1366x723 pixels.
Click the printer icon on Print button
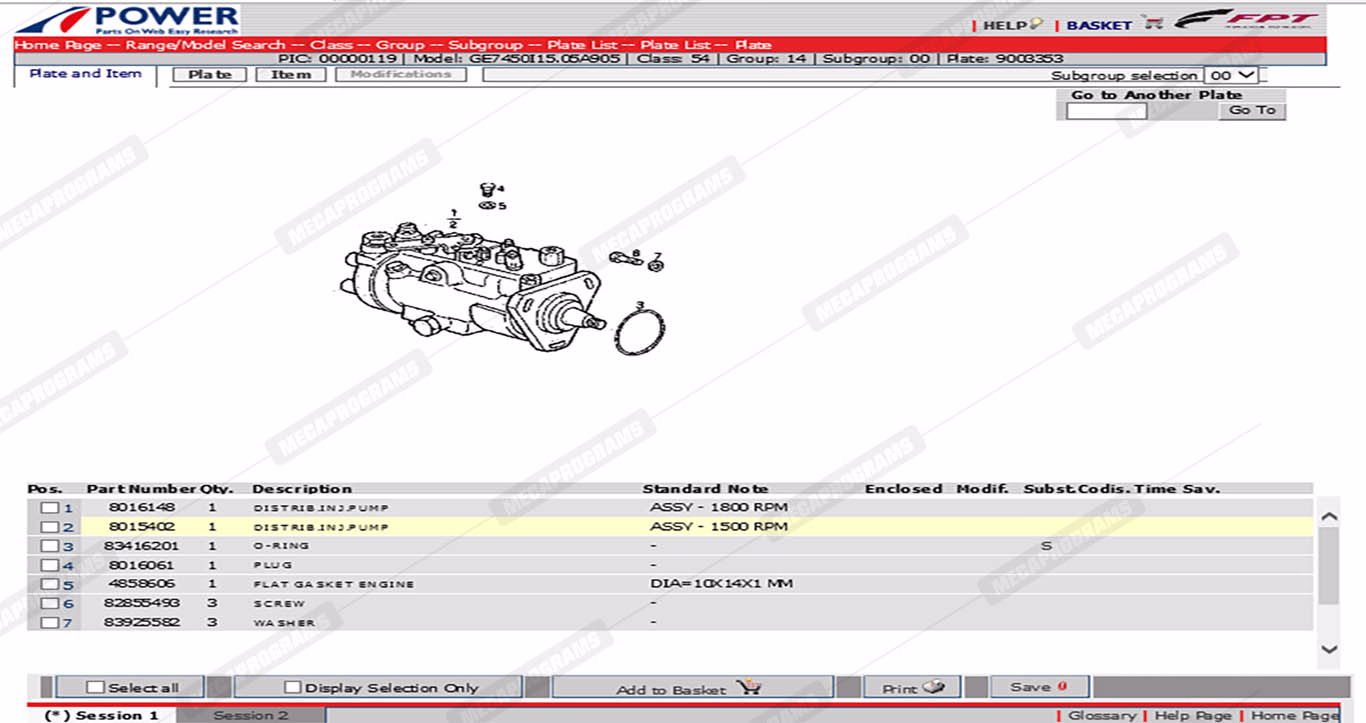click(x=934, y=687)
